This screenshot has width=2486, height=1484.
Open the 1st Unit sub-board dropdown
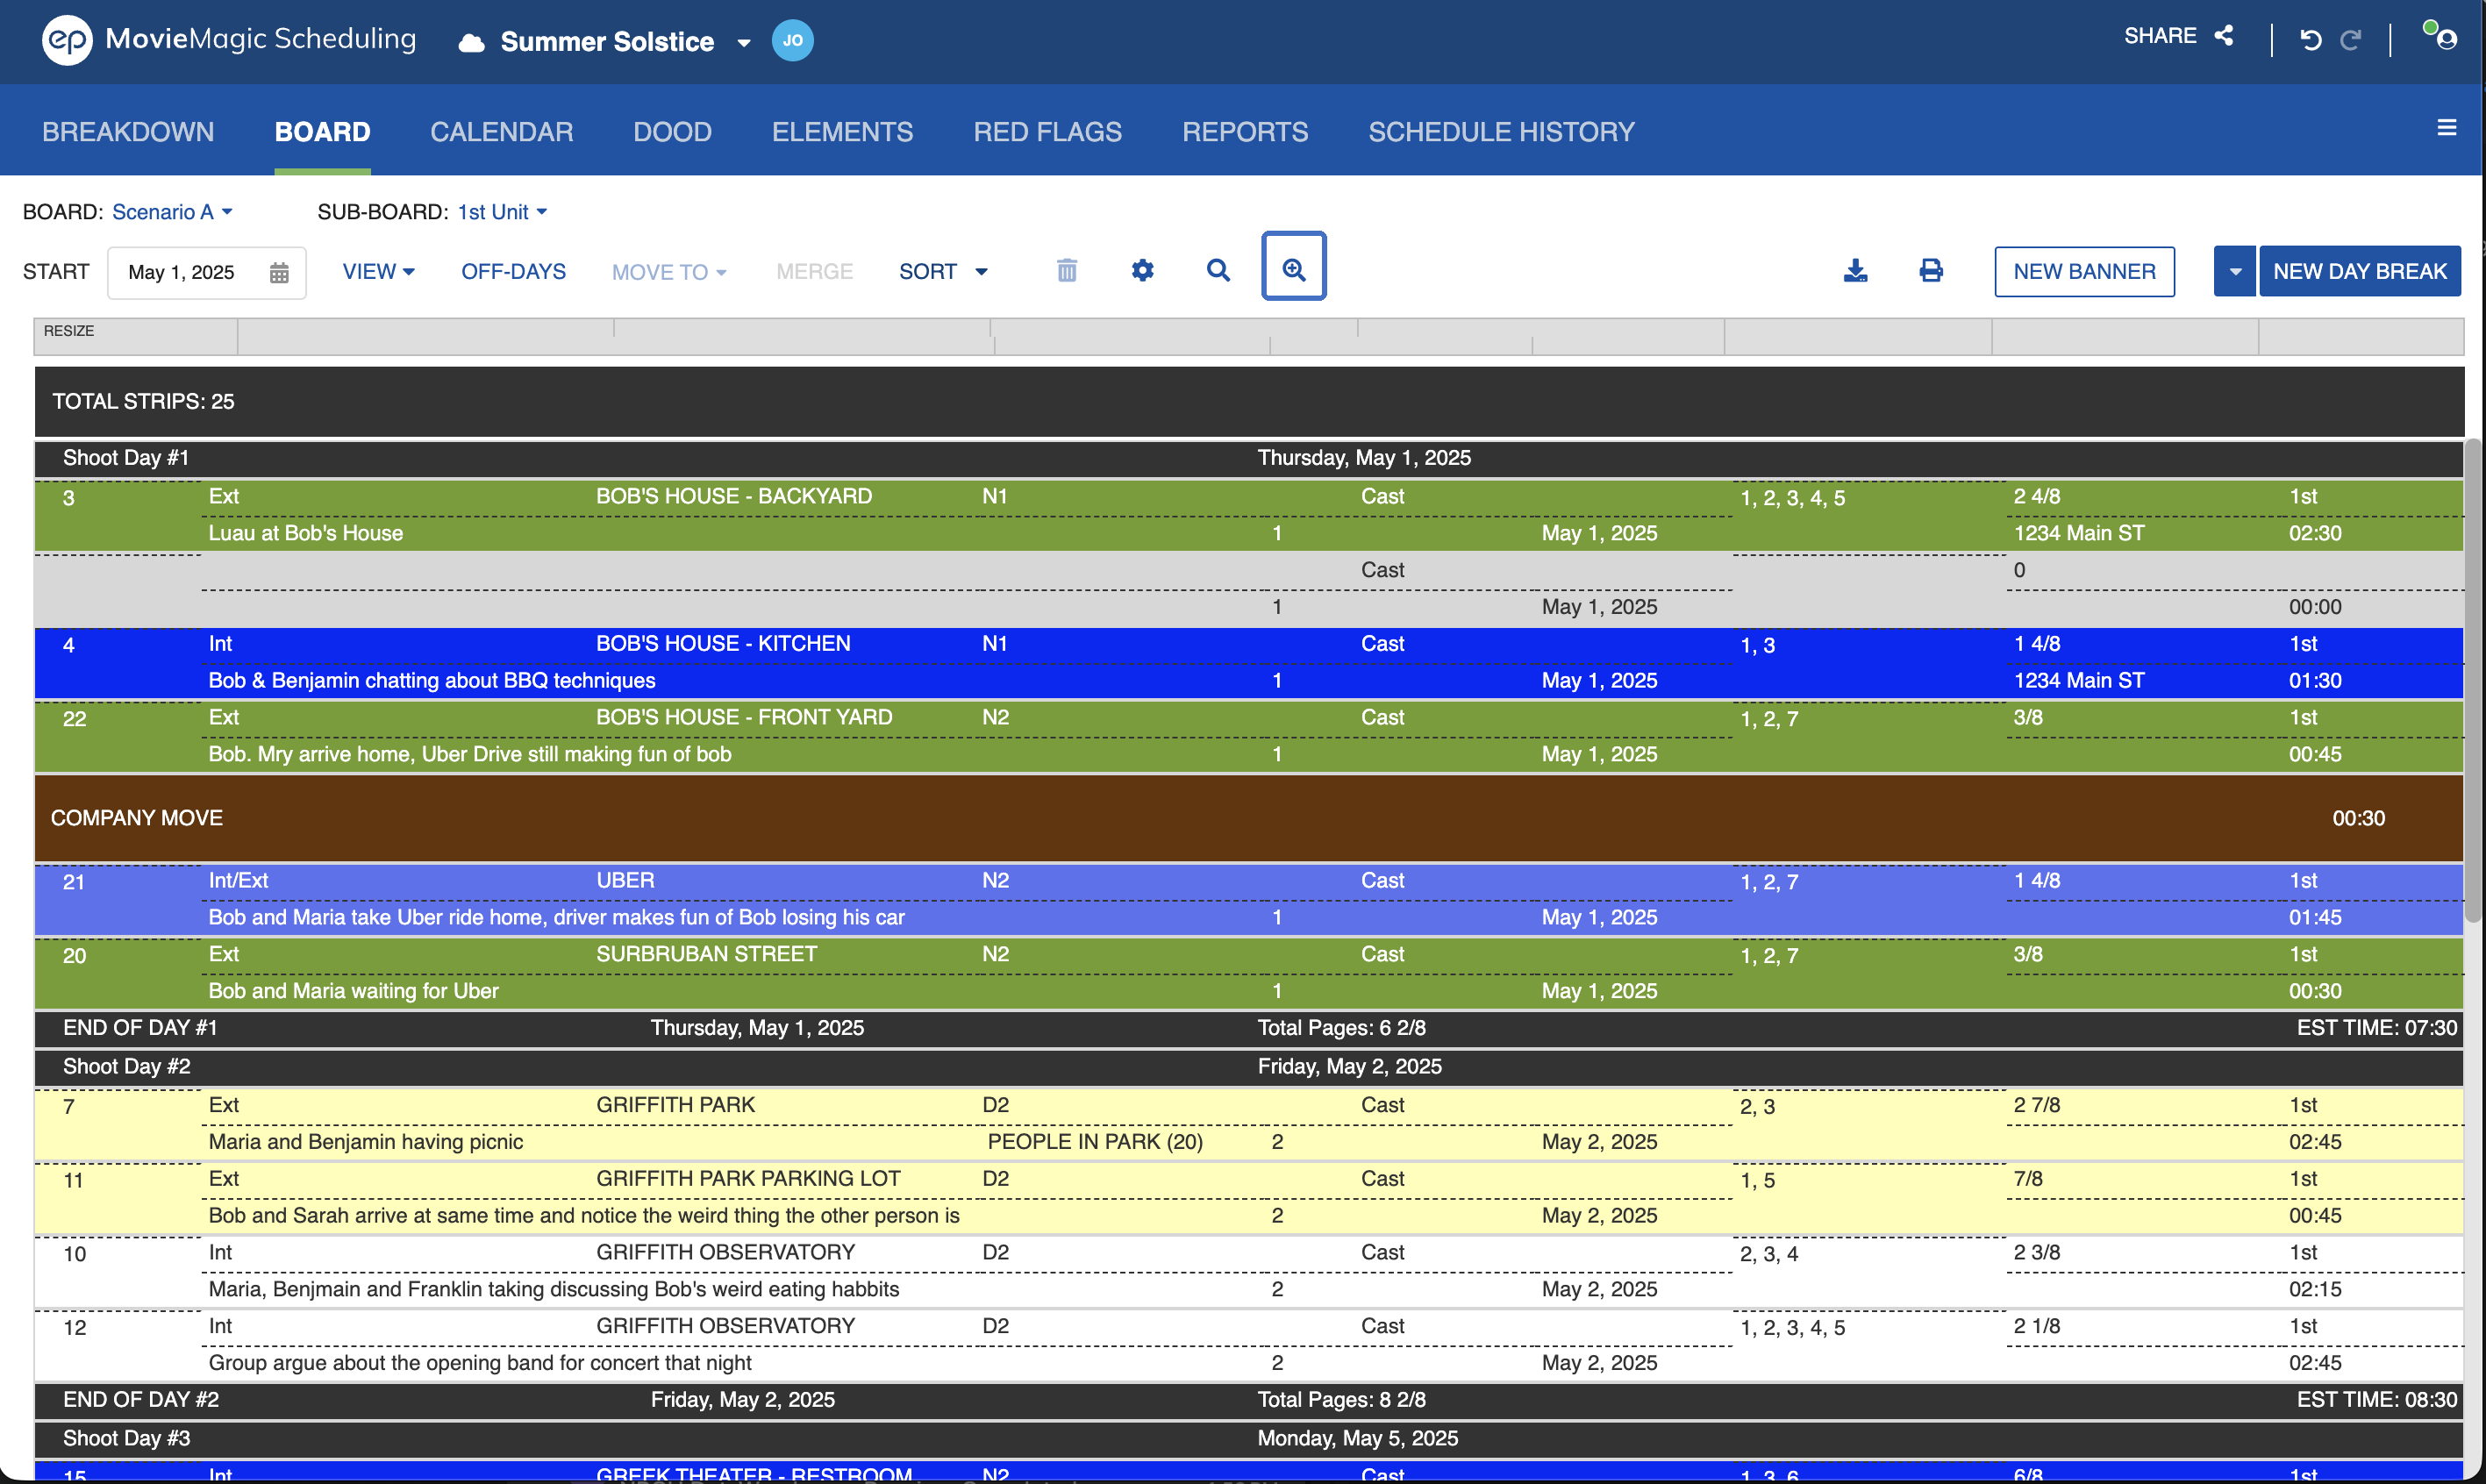502,212
